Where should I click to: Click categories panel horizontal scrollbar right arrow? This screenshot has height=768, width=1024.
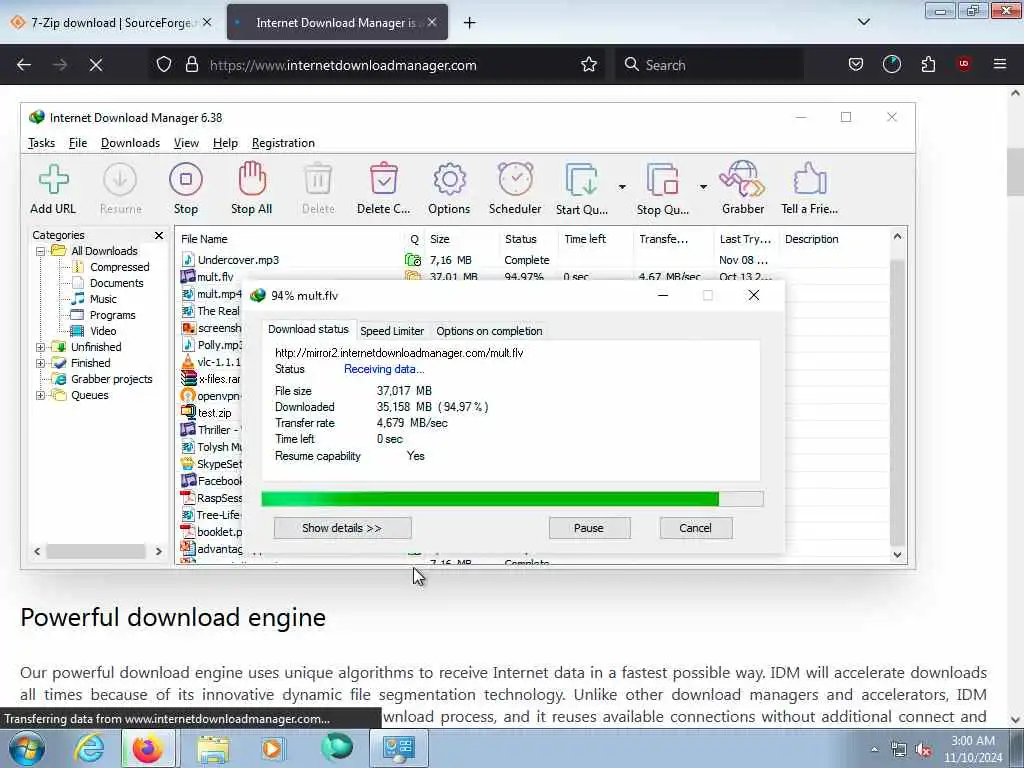point(159,552)
